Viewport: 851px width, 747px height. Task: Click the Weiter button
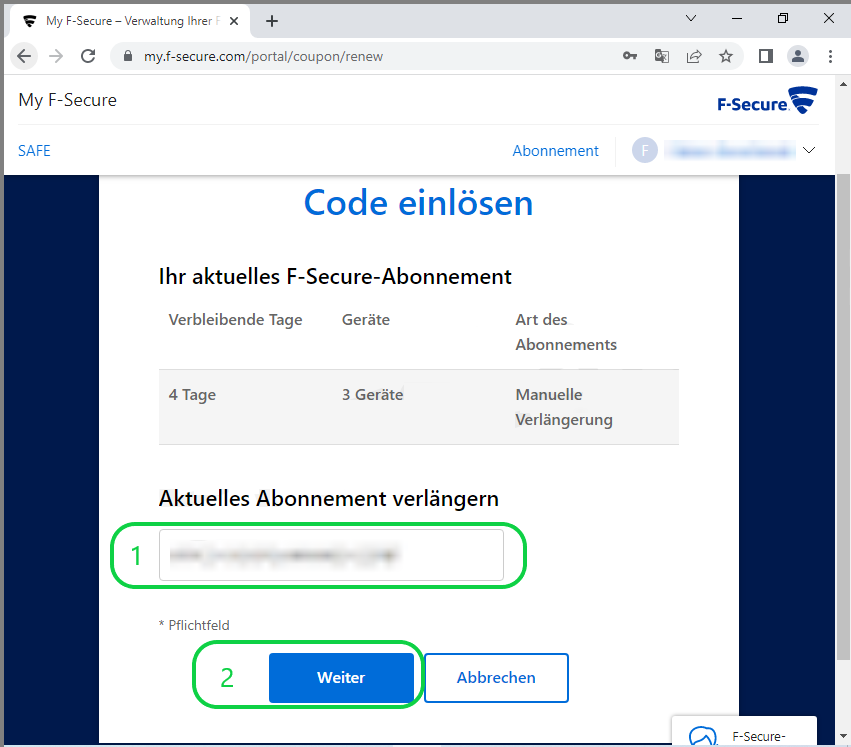[341, 678]
